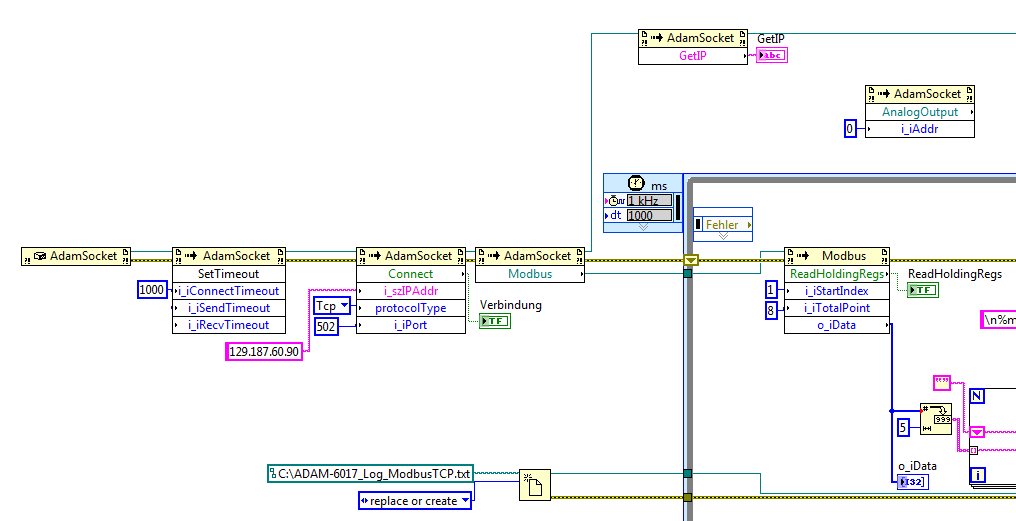Screen dimensions: 1016x521
Task: Expand the Fehler node double chevron
Action: [723, 236]
